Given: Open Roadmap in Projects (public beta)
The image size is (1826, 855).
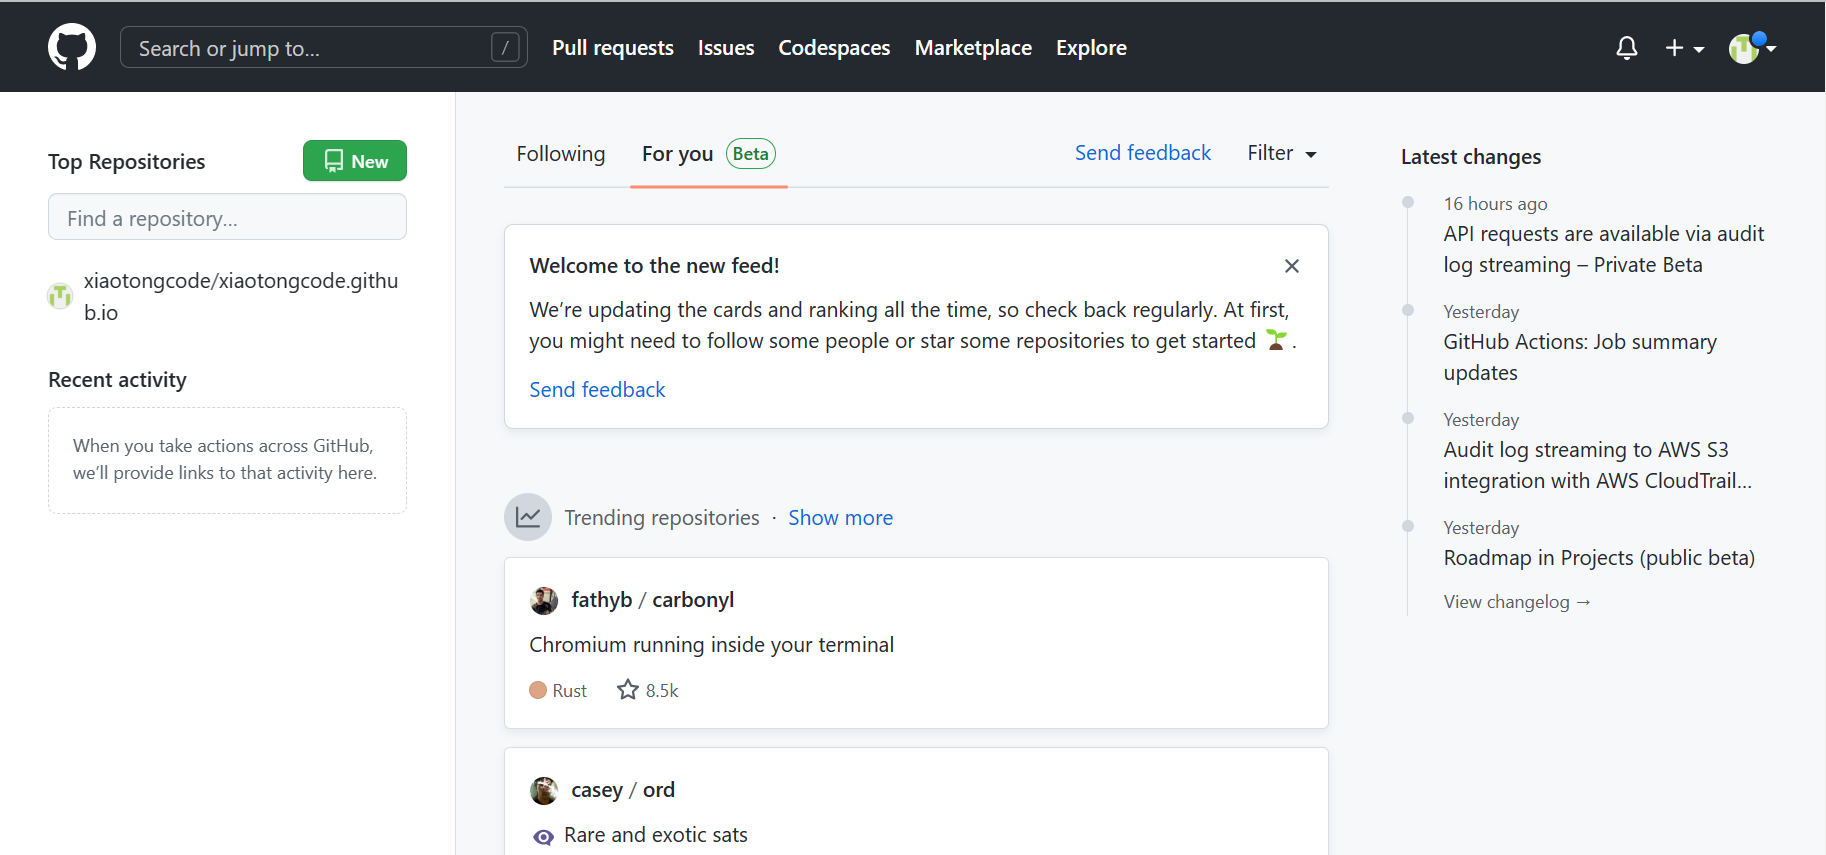Looking at the screenshot, I should pyautogui.click(x=1599, y=558).
